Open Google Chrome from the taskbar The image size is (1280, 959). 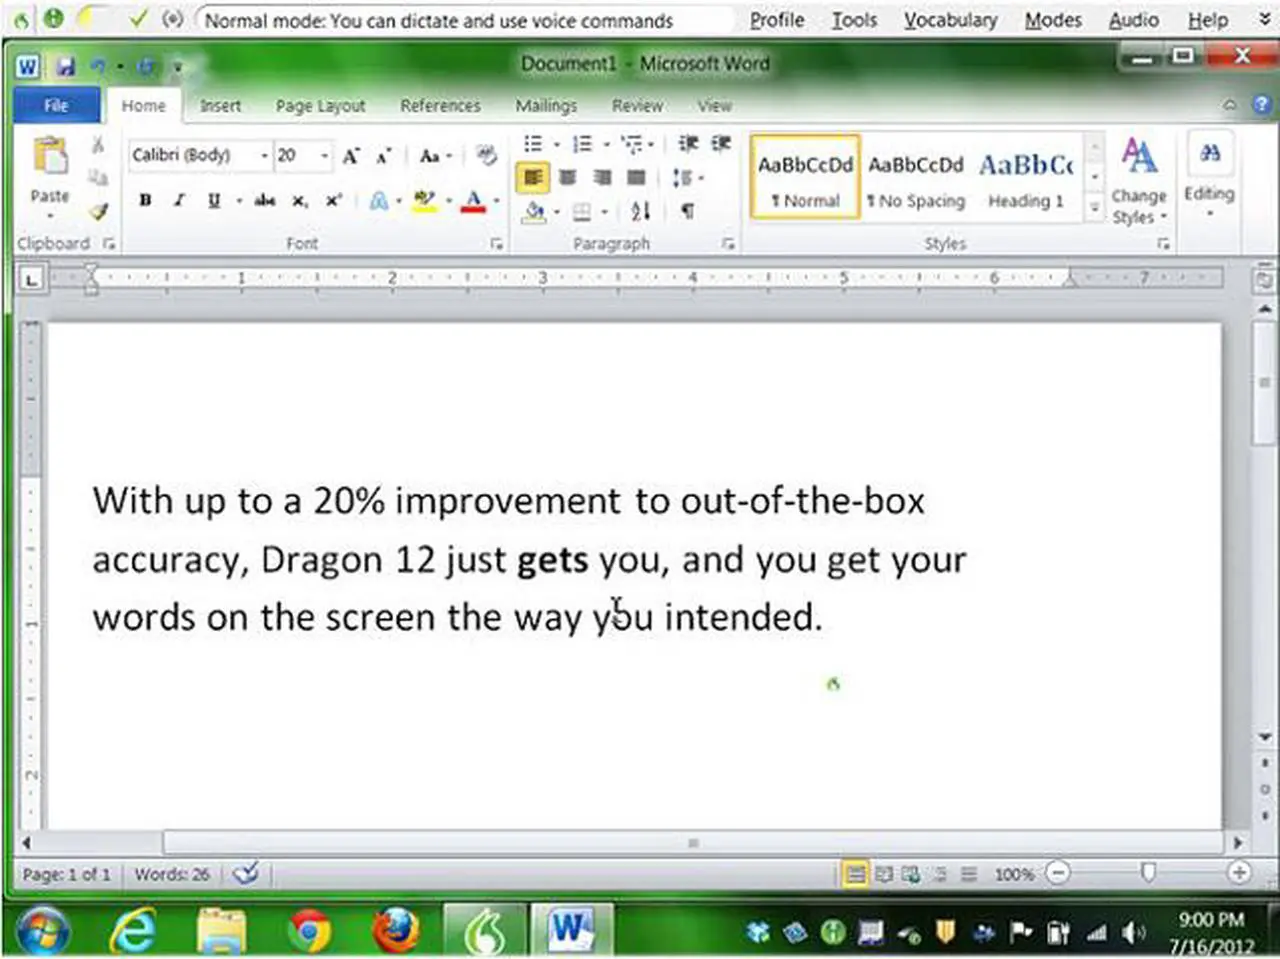click(309, 931)
